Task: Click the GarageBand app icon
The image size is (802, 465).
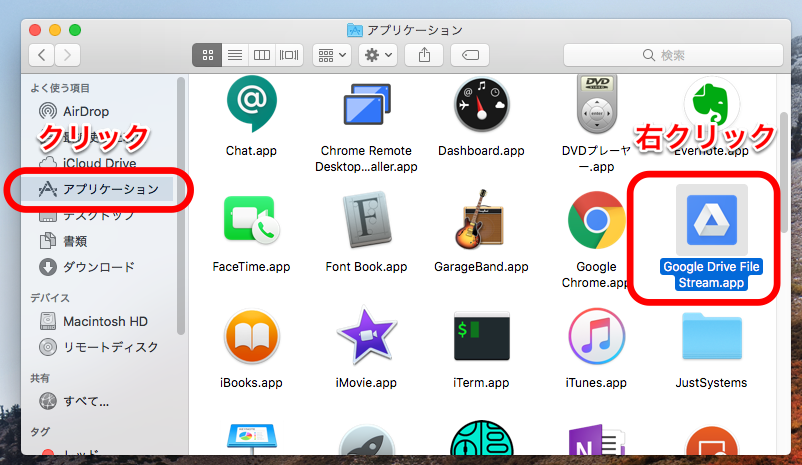Action: 481,220
